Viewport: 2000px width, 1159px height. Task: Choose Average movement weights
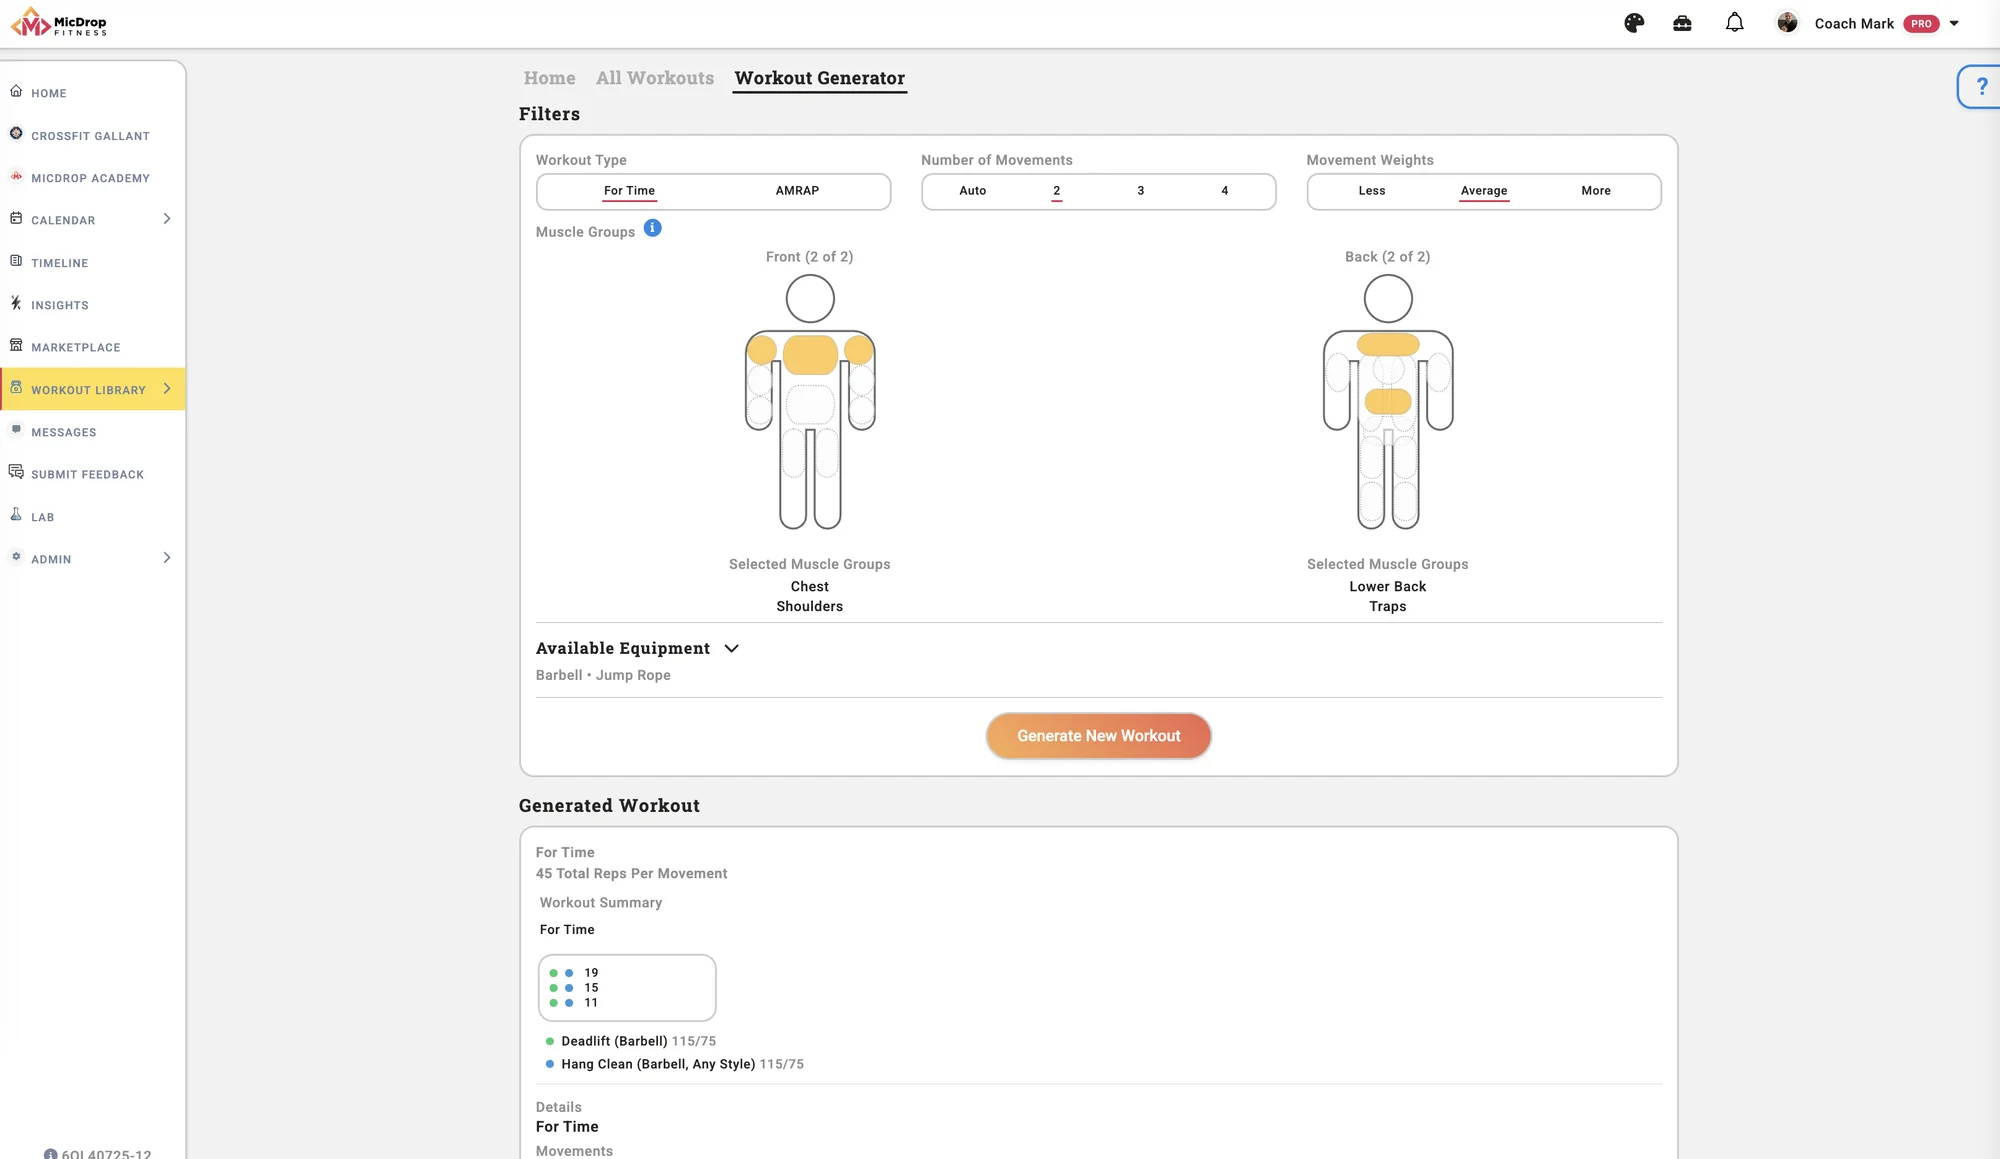click(x=1484, y=191)
